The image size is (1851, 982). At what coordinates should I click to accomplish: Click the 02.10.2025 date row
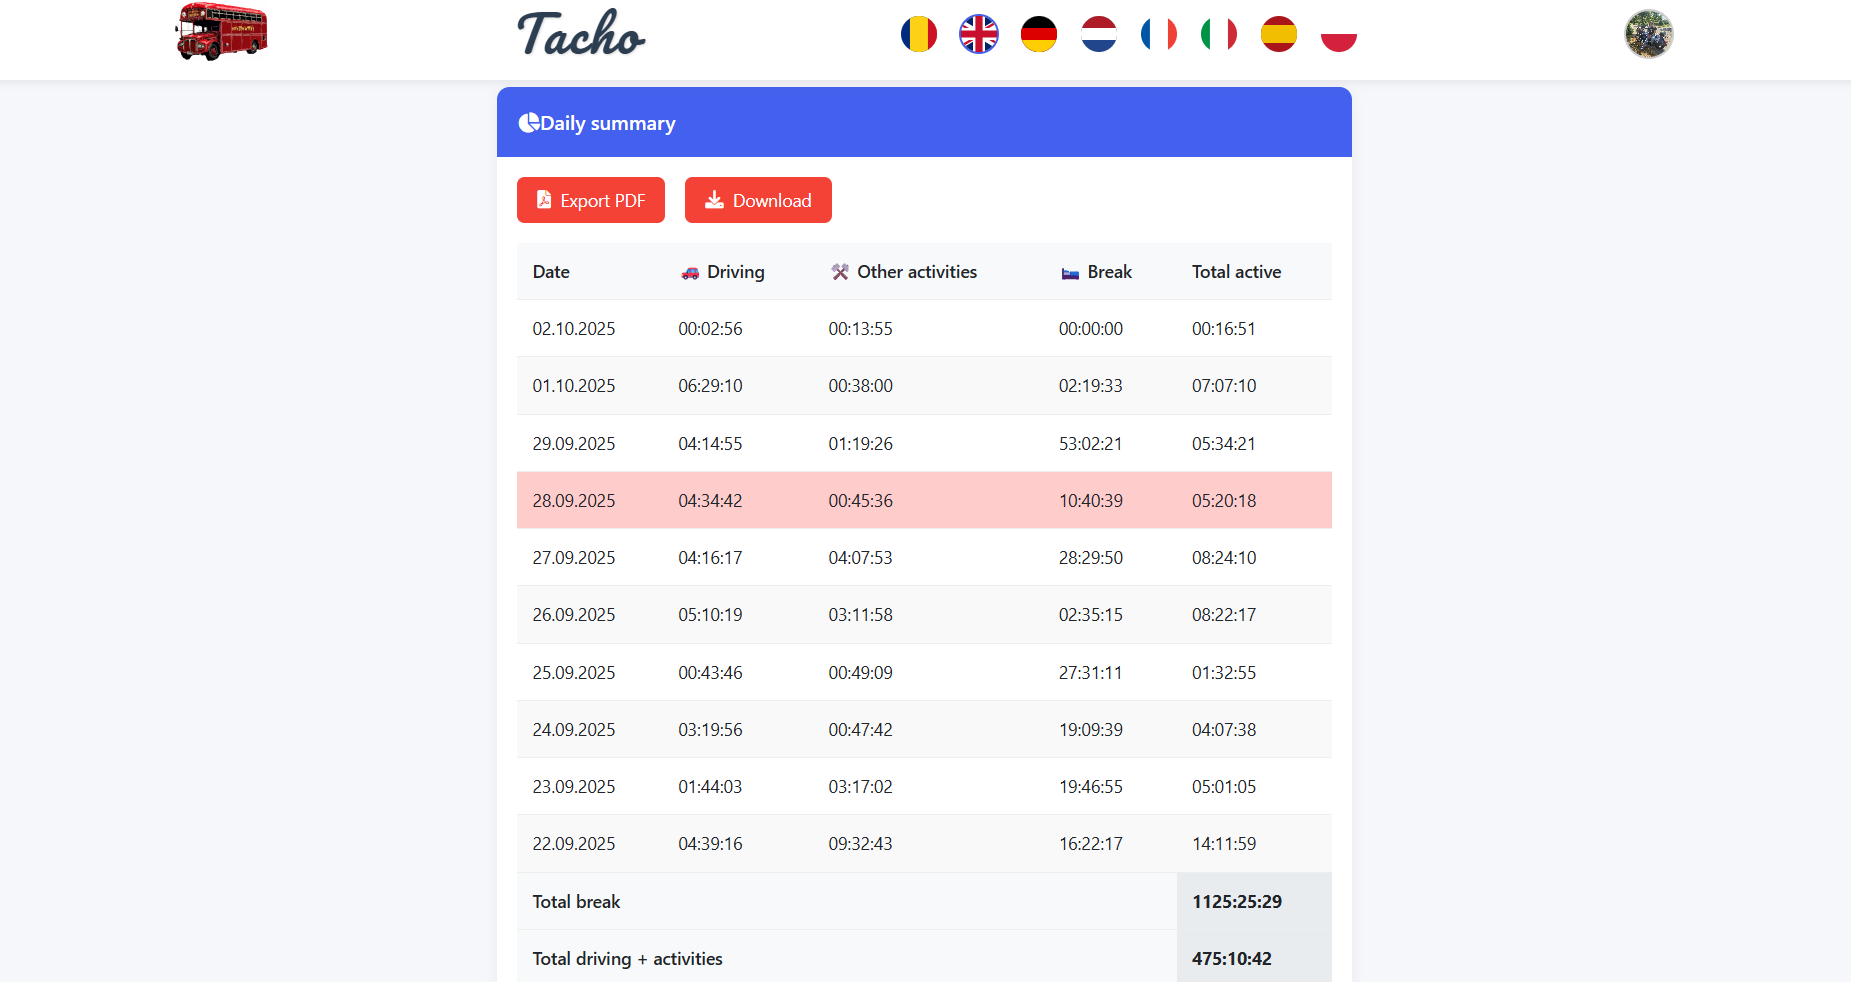coord(574,329)
